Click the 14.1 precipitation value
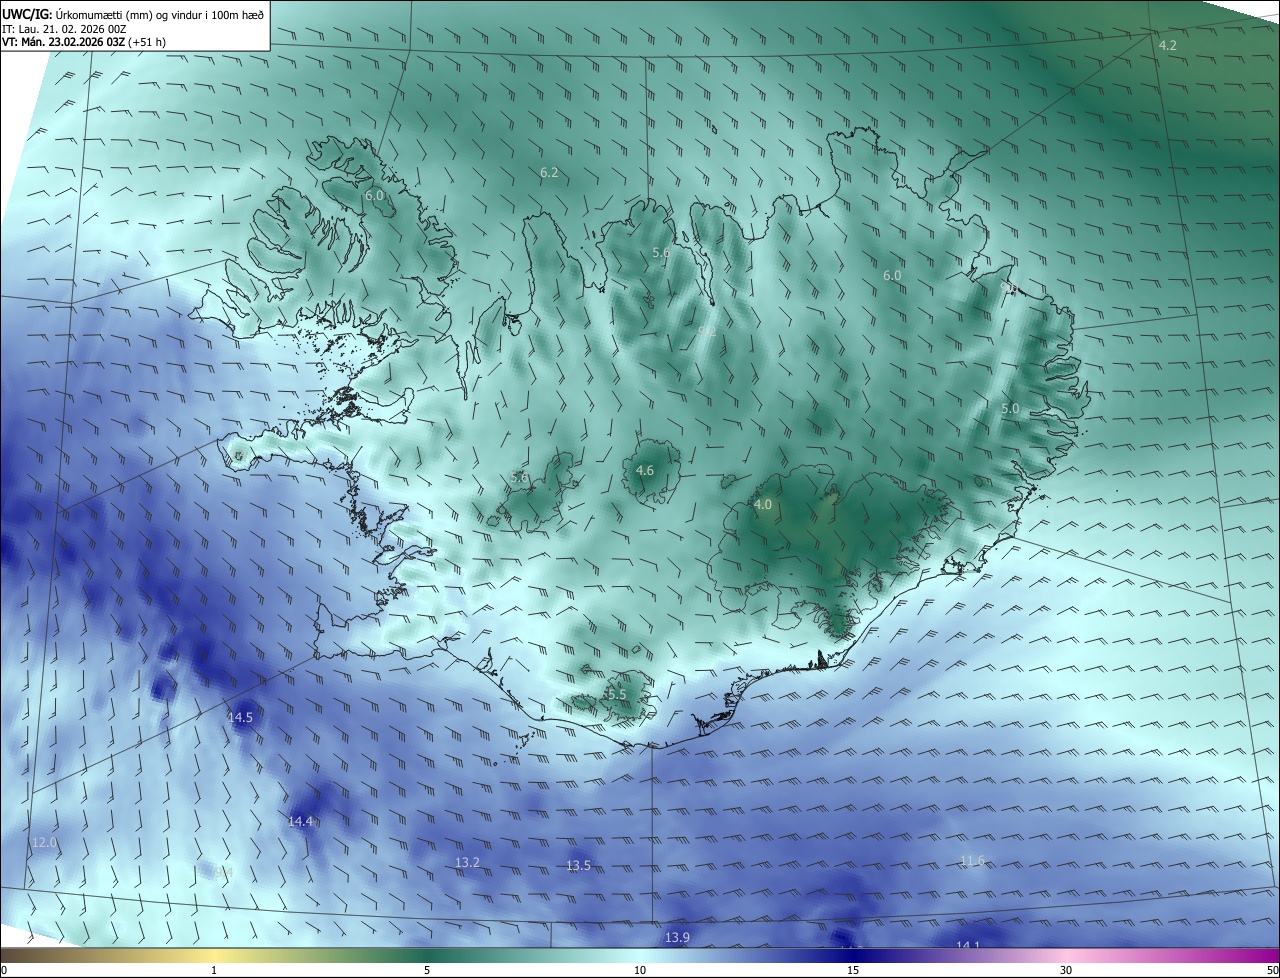This screenshot has height=978, width=1280. click(x=968, y=945)
